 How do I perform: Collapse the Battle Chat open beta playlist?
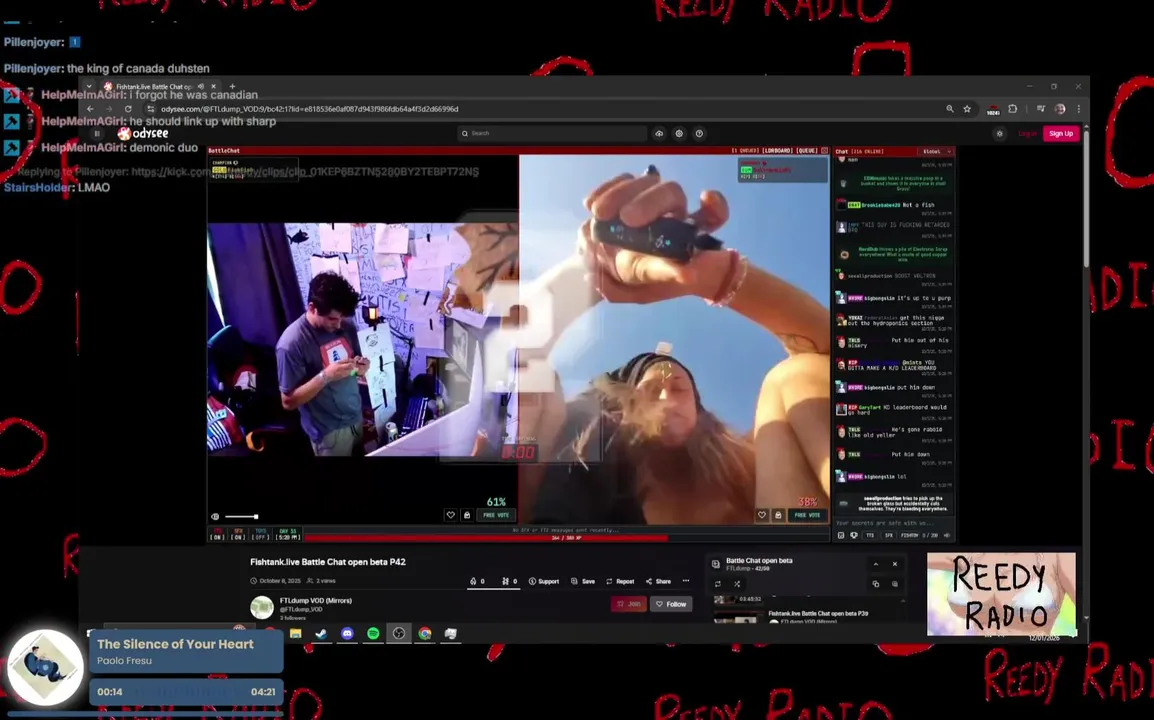(876, 564)
